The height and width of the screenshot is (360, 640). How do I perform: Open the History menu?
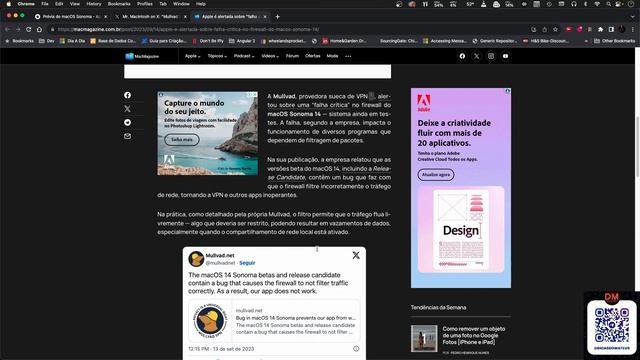coord(93,4)
